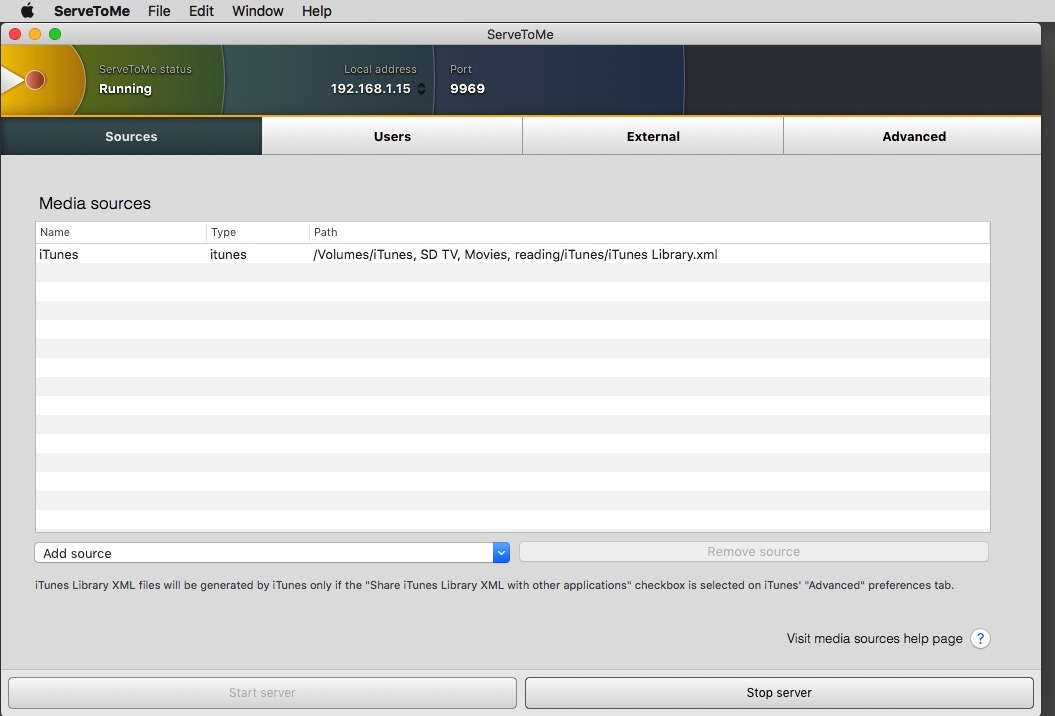Screen dimensions: 1055x716
Task: Open the Help menu
Action: tap(316, 11)
